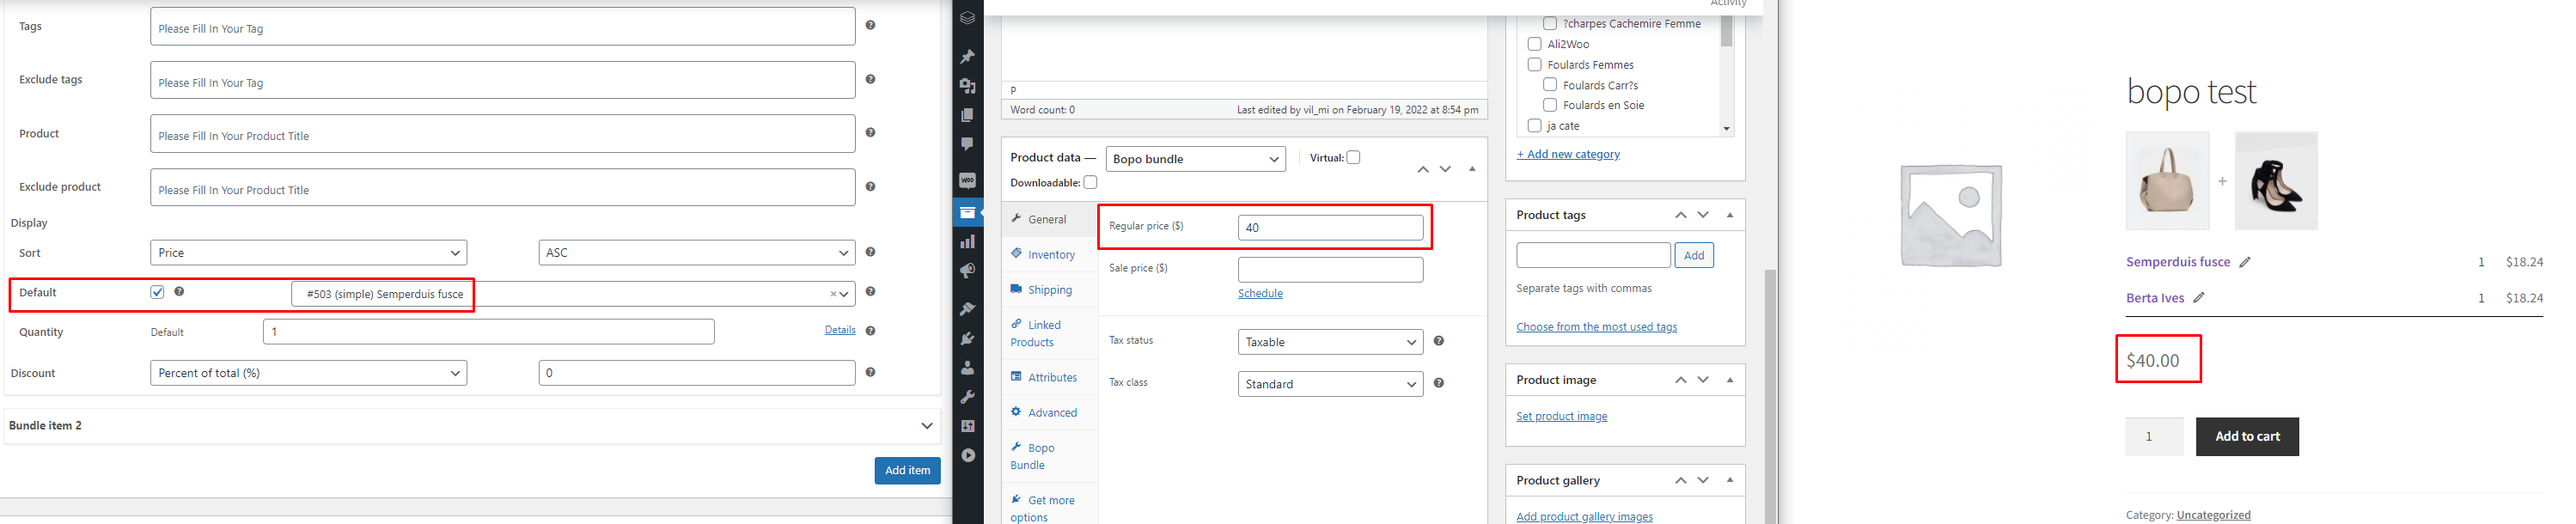Enable the Virtual checkbox
The image size is (2576, 524).
click(x=1353, y=157)
